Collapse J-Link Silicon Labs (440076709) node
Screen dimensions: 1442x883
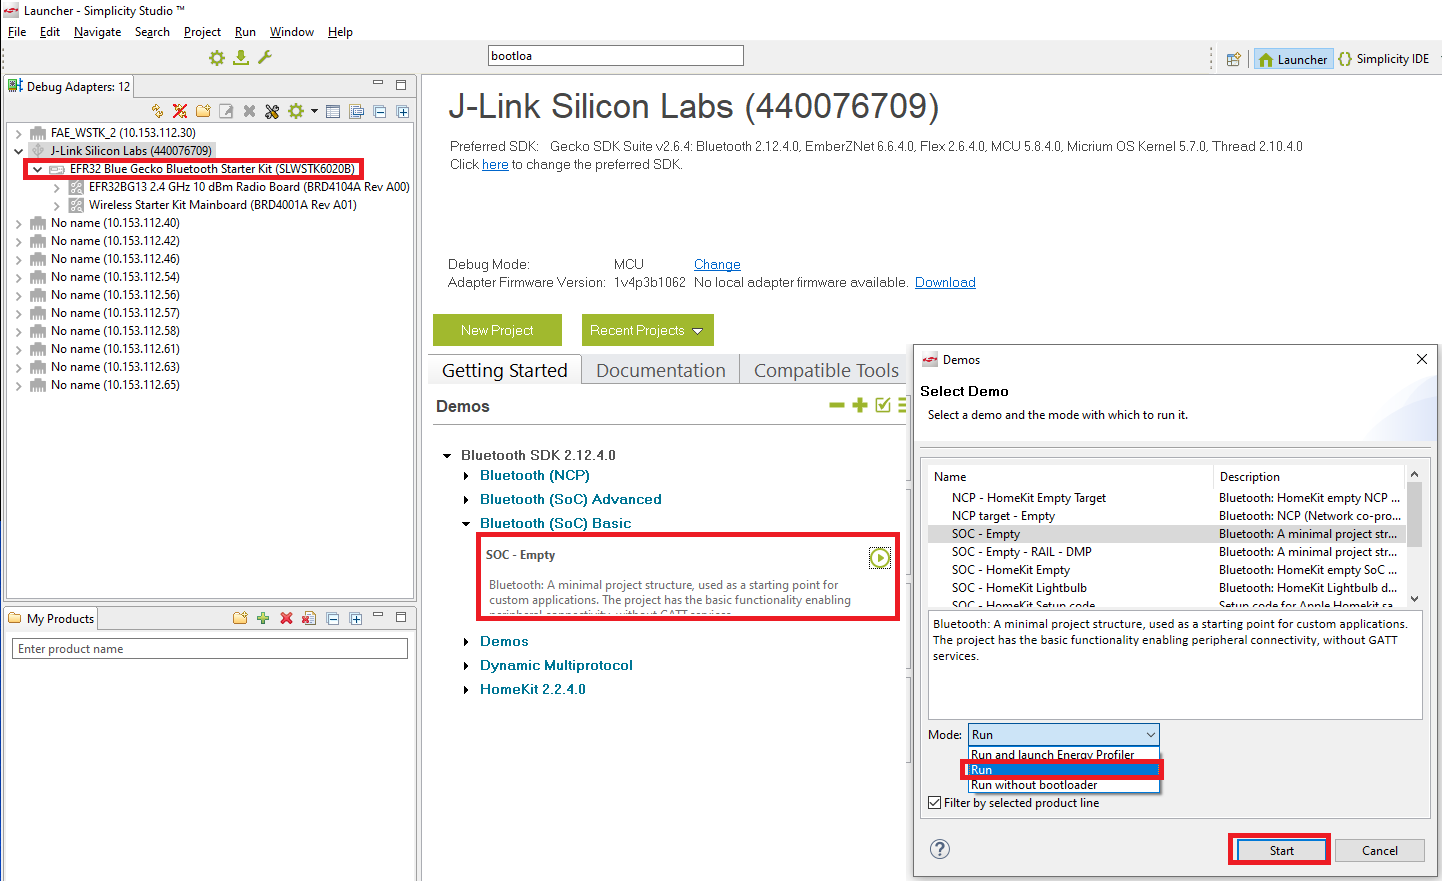(19, 151)
